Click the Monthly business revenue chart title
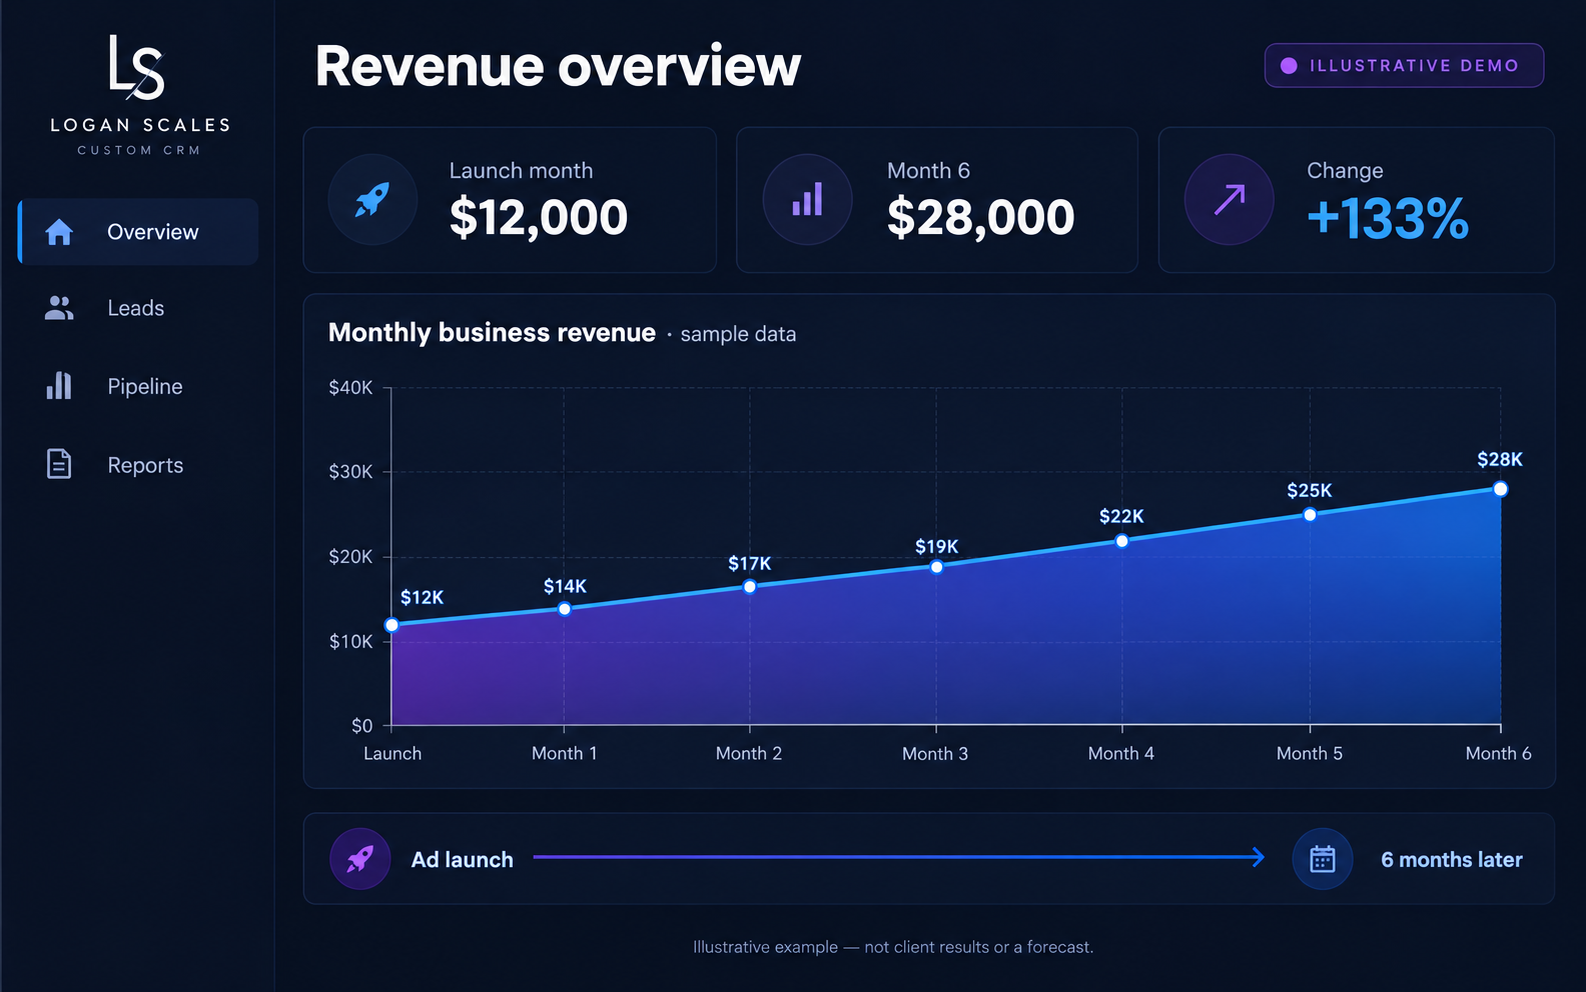The image size is (1586, 992). [492, 333]
